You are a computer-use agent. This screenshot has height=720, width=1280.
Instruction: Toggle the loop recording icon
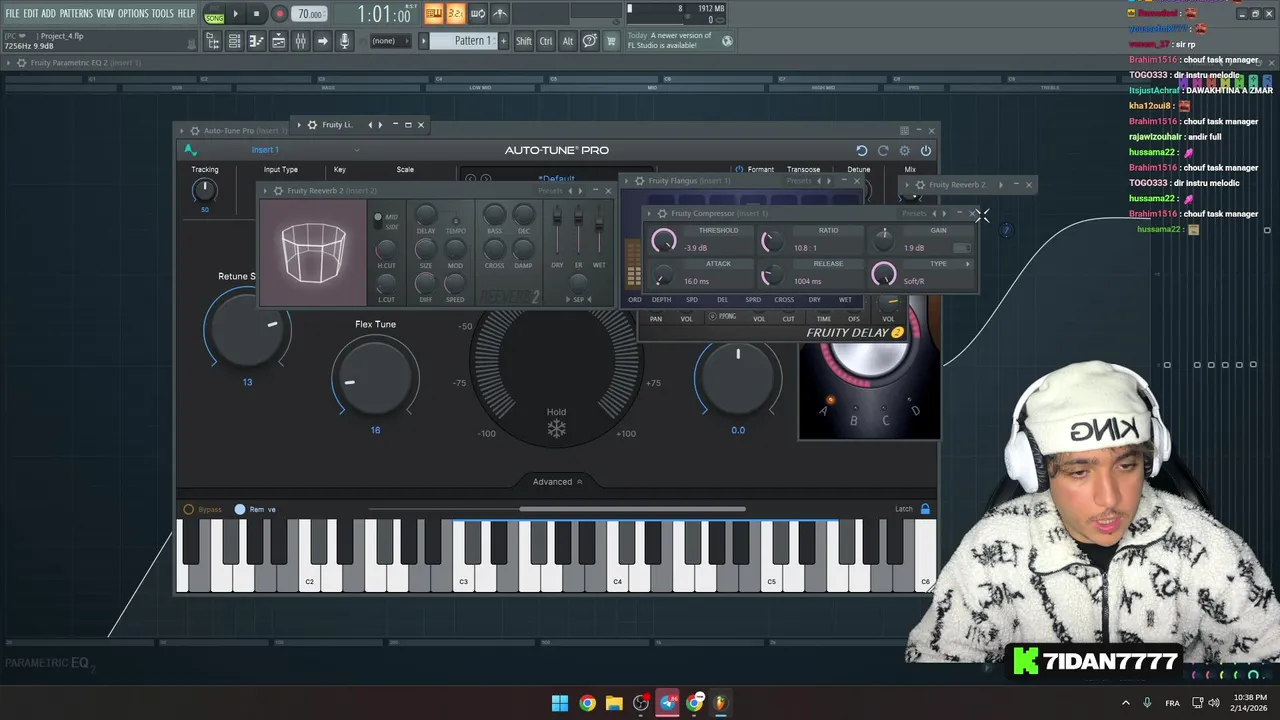point(478,13)
